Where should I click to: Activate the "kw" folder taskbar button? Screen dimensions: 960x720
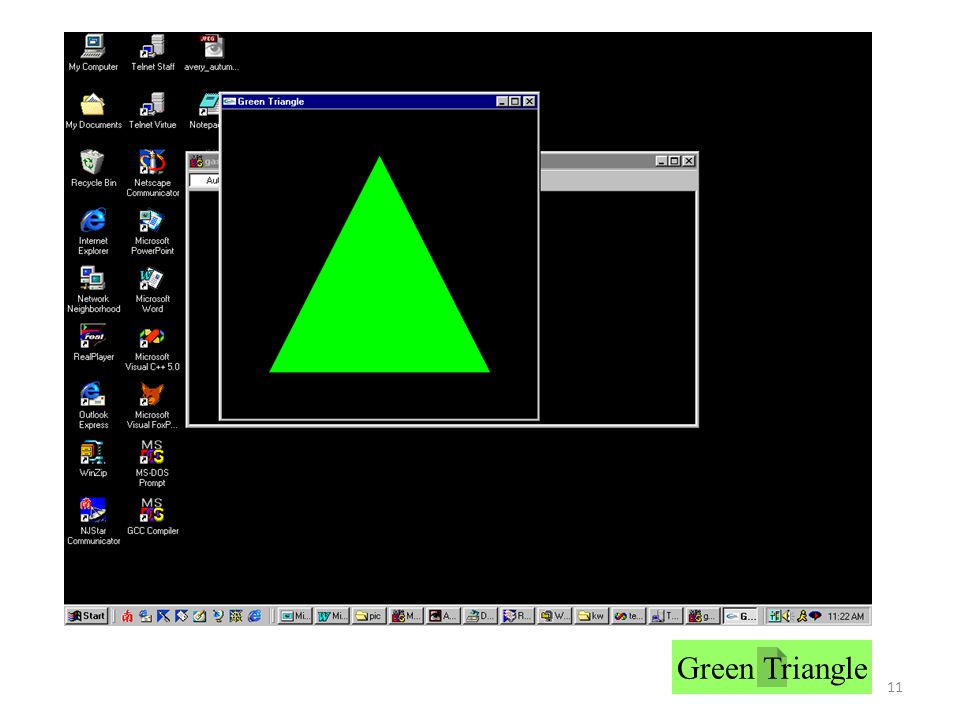pyautogui.click(x=591, y=616)
